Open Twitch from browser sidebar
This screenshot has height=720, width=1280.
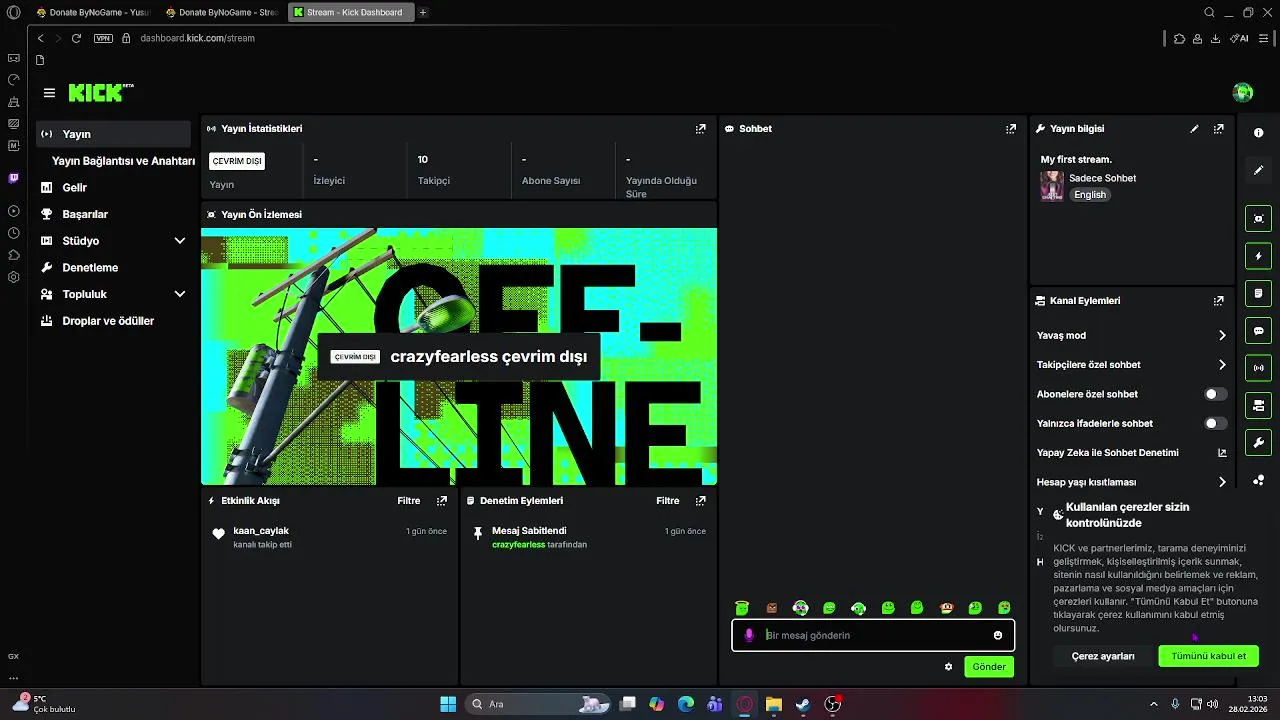point(13,178)
